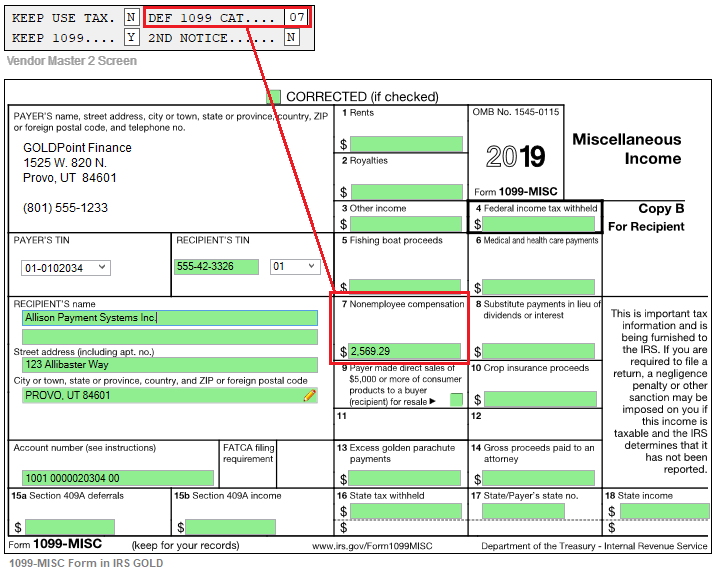This screenshot has height=573, width=715.
Task: Click the KEEP 1099 value box
Action: tap(132, 38)
